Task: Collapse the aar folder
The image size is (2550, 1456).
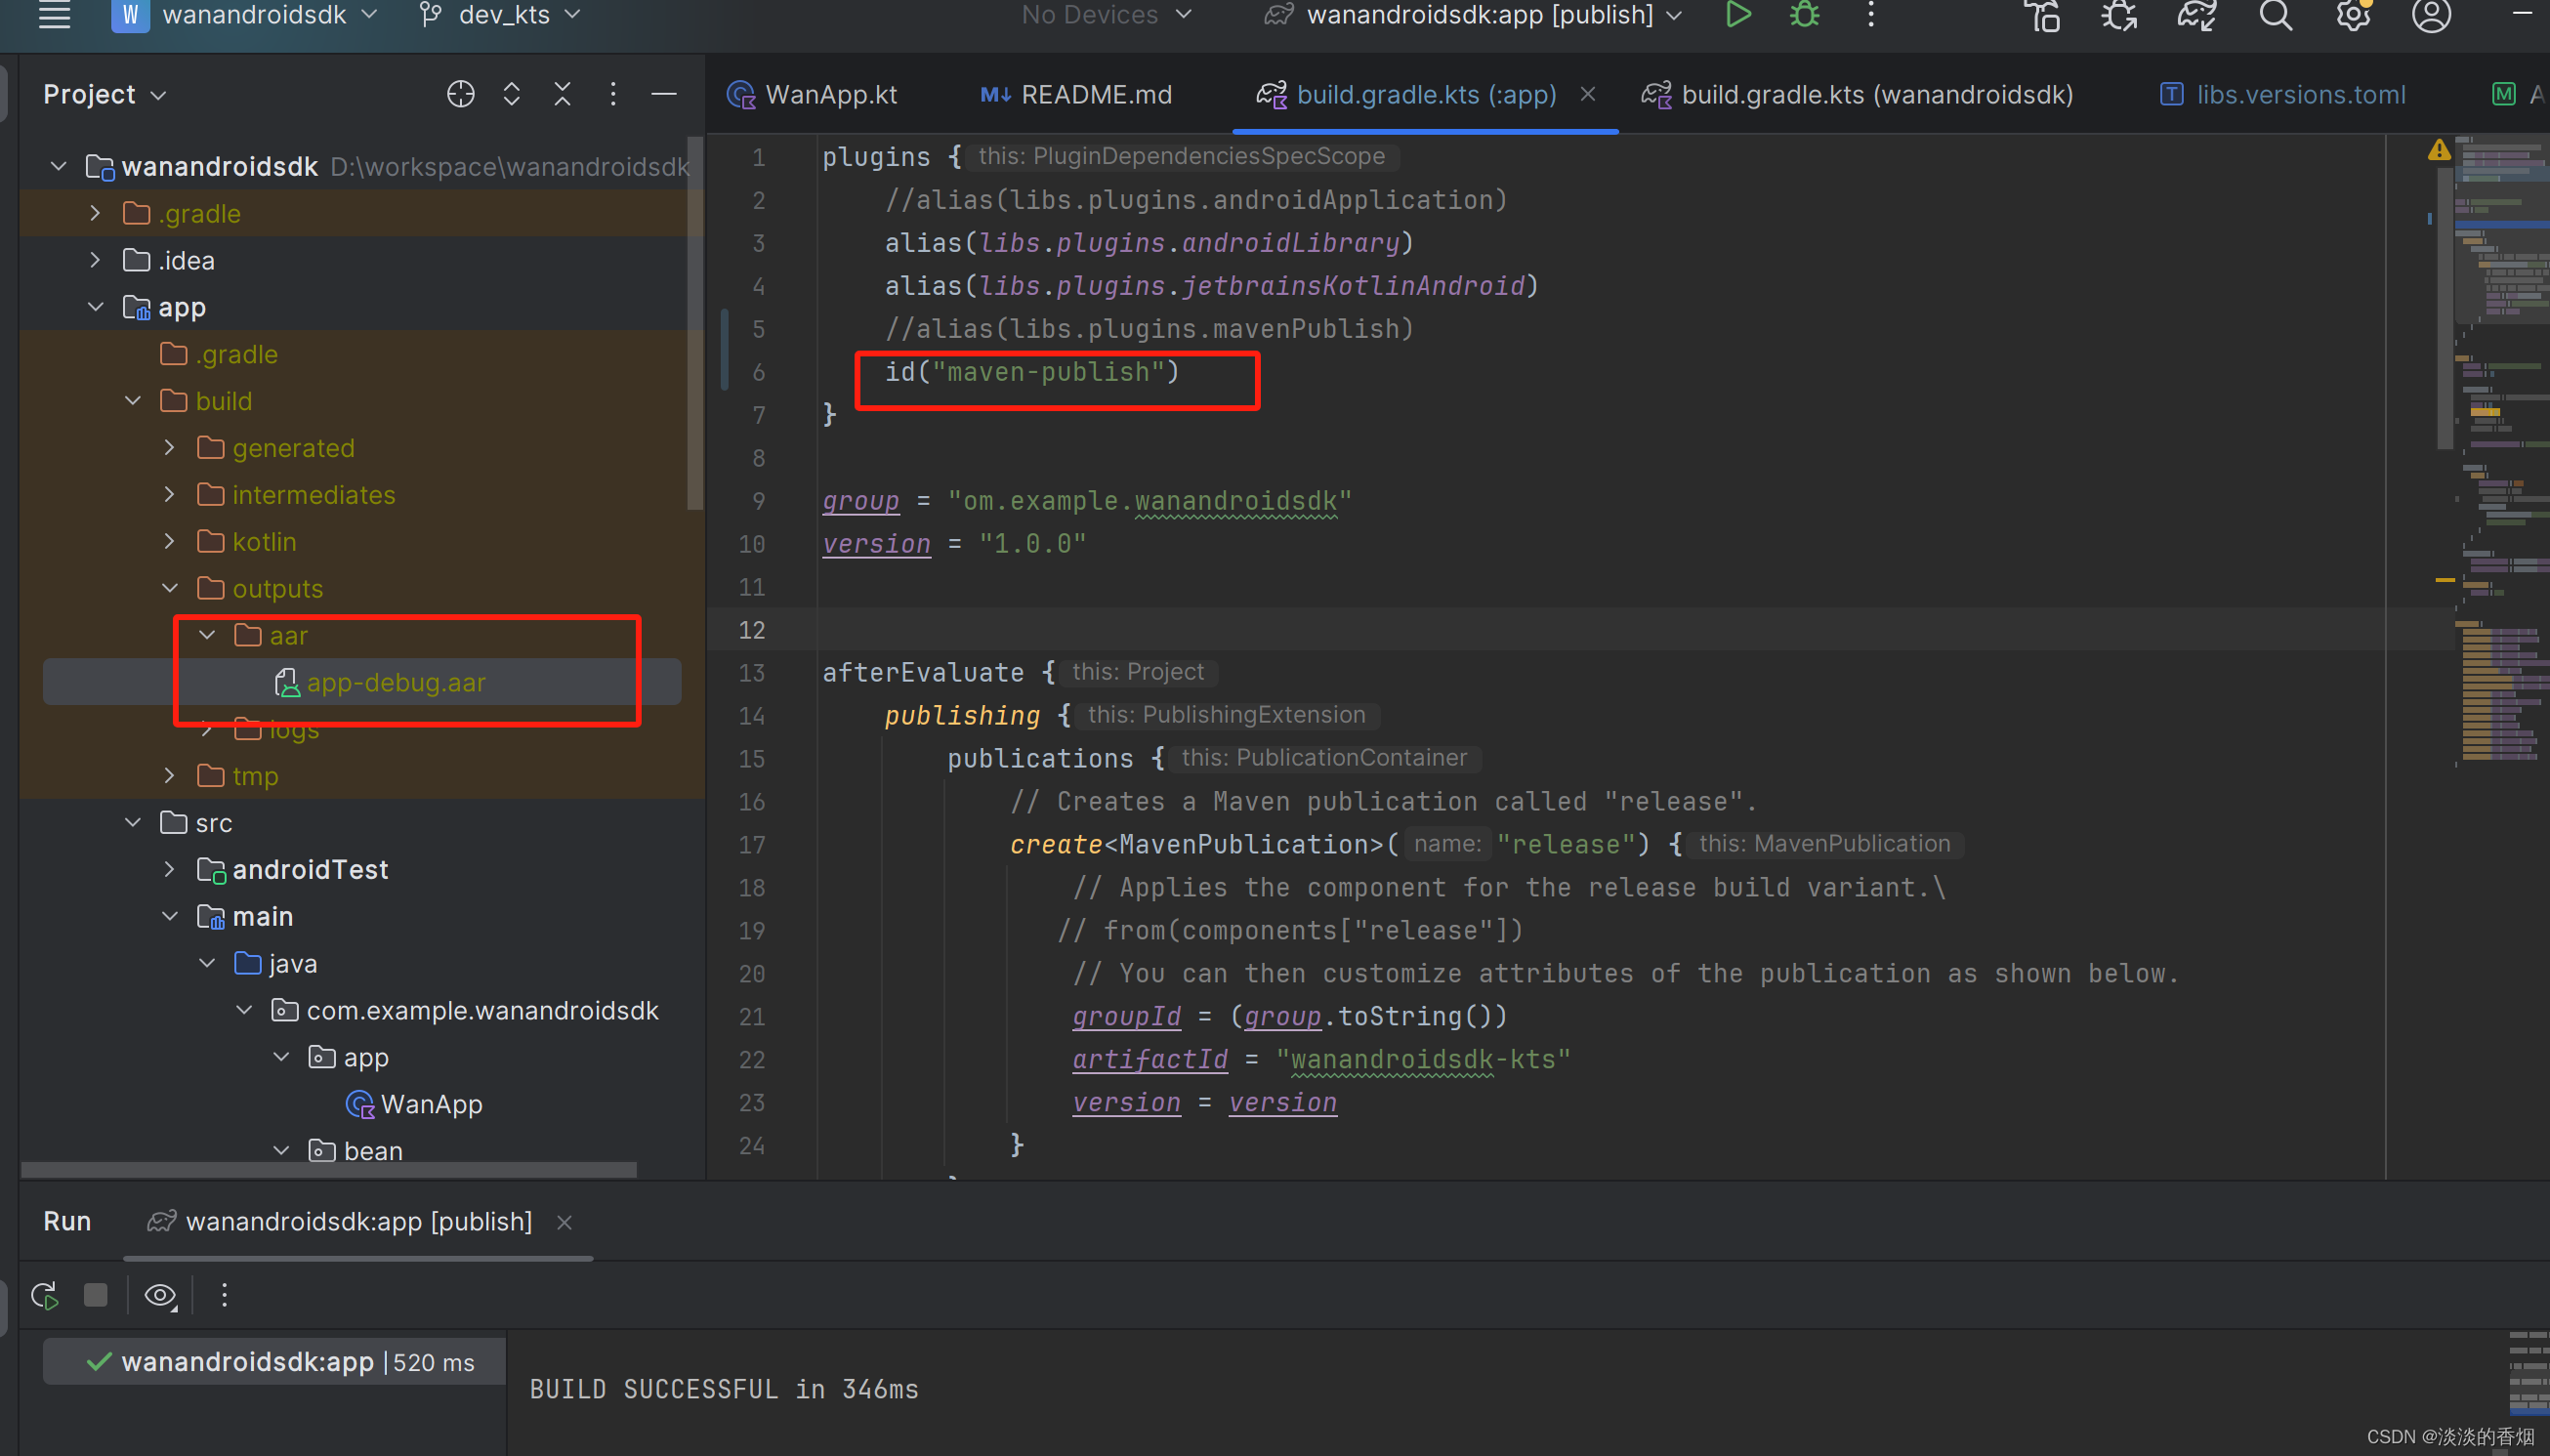Action: point(207,635)
